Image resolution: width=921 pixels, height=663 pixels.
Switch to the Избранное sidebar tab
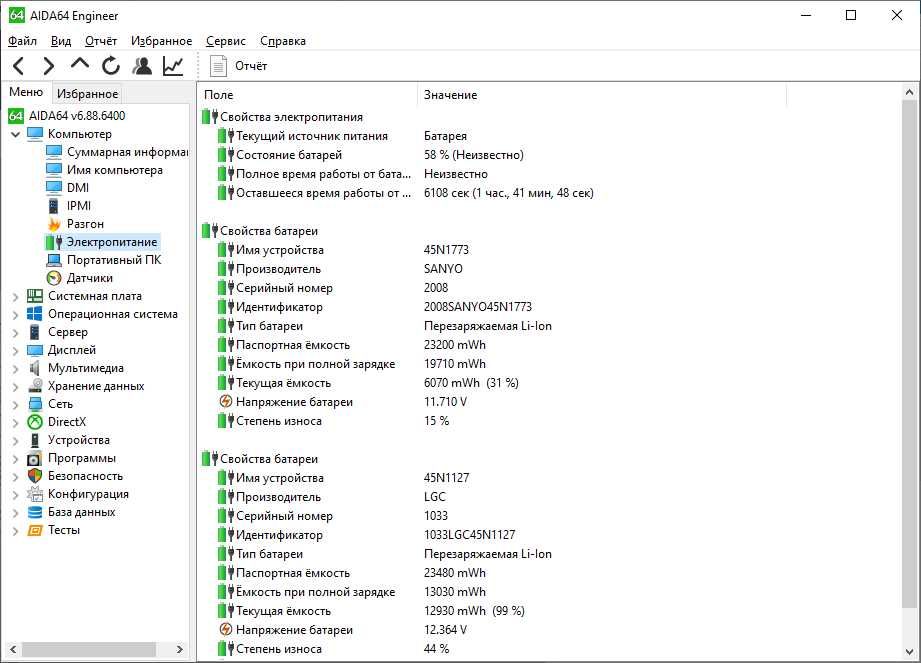[x=87, y=93]
